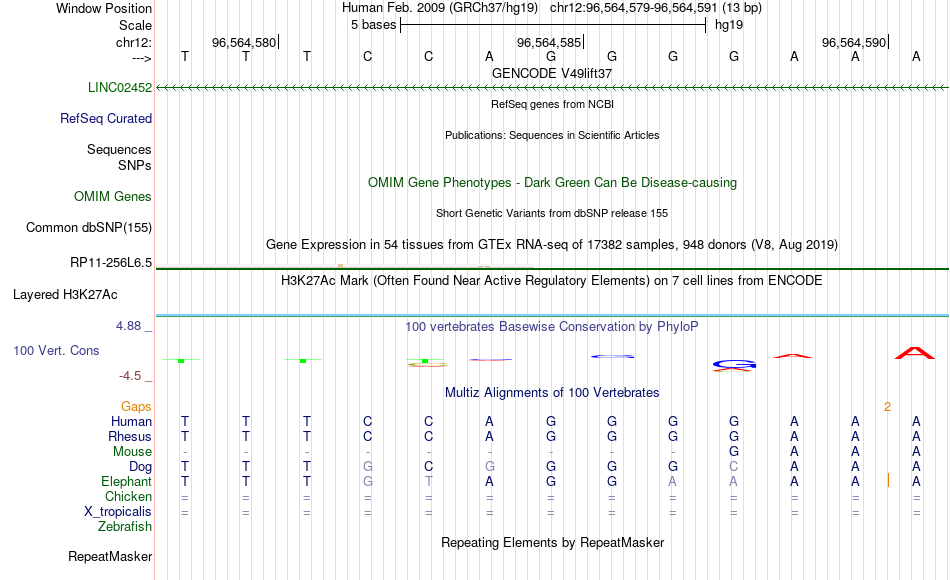Click the sequence direction arrow --->
The image size is (950, 580).
142,58
